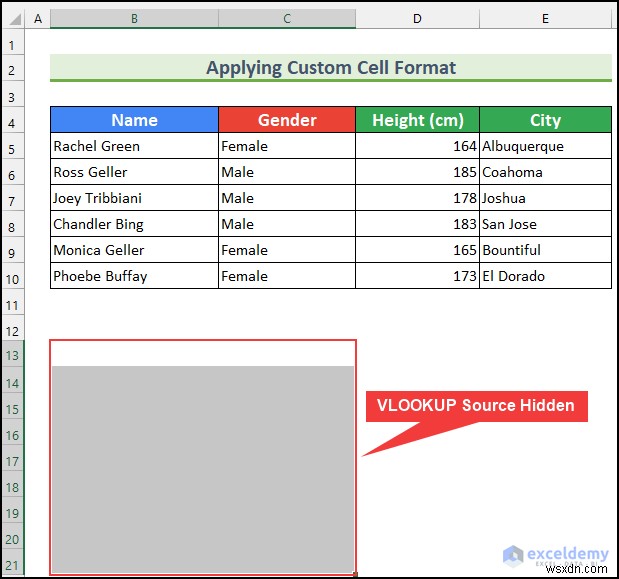This screenshot has width=619, height=579.
Task: Select the San Jose city cell
Action: click(x=546, y=224)
